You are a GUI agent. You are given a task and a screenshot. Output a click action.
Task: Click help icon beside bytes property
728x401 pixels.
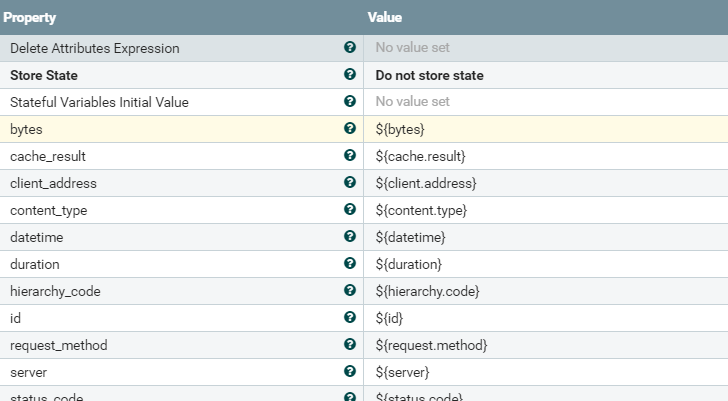click(350, 128)
